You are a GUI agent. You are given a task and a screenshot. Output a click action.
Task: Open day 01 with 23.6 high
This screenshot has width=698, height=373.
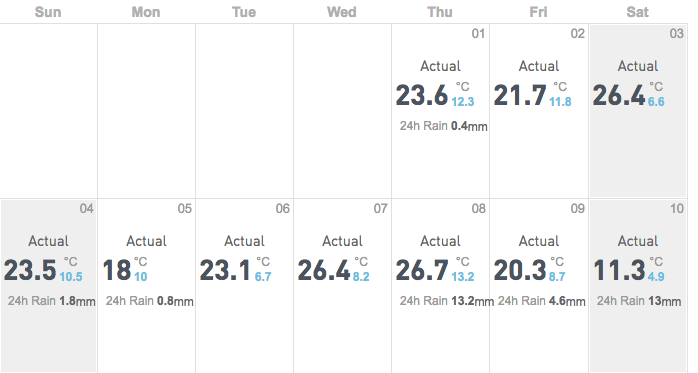[x=440, y=110]
